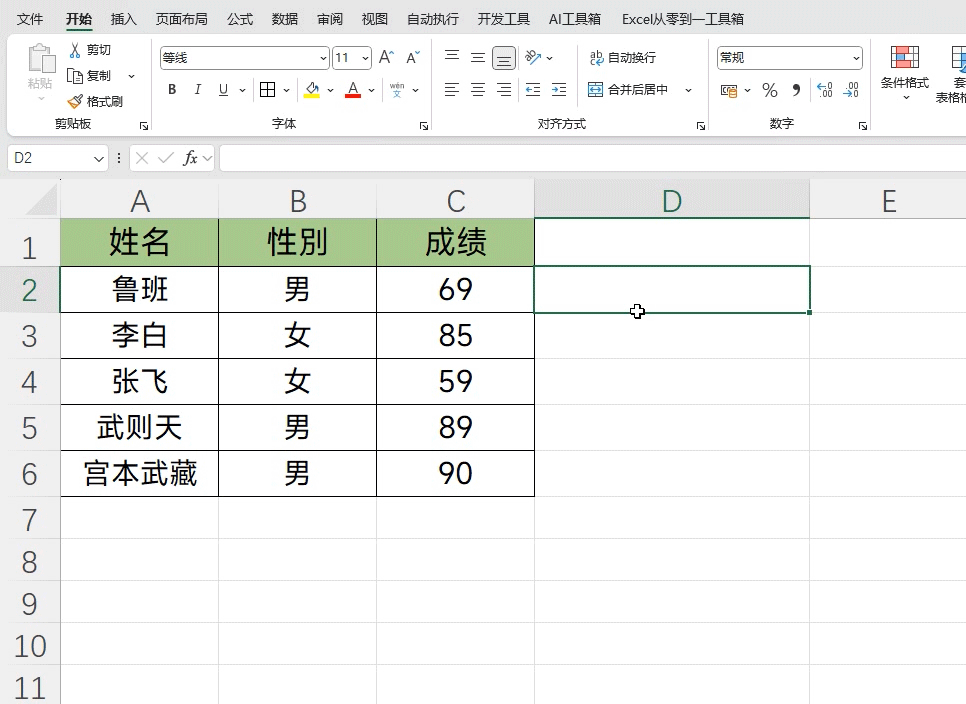Select the Format Painter brush
Viewport: 966px width, 704px height.
tap(75, 102)
